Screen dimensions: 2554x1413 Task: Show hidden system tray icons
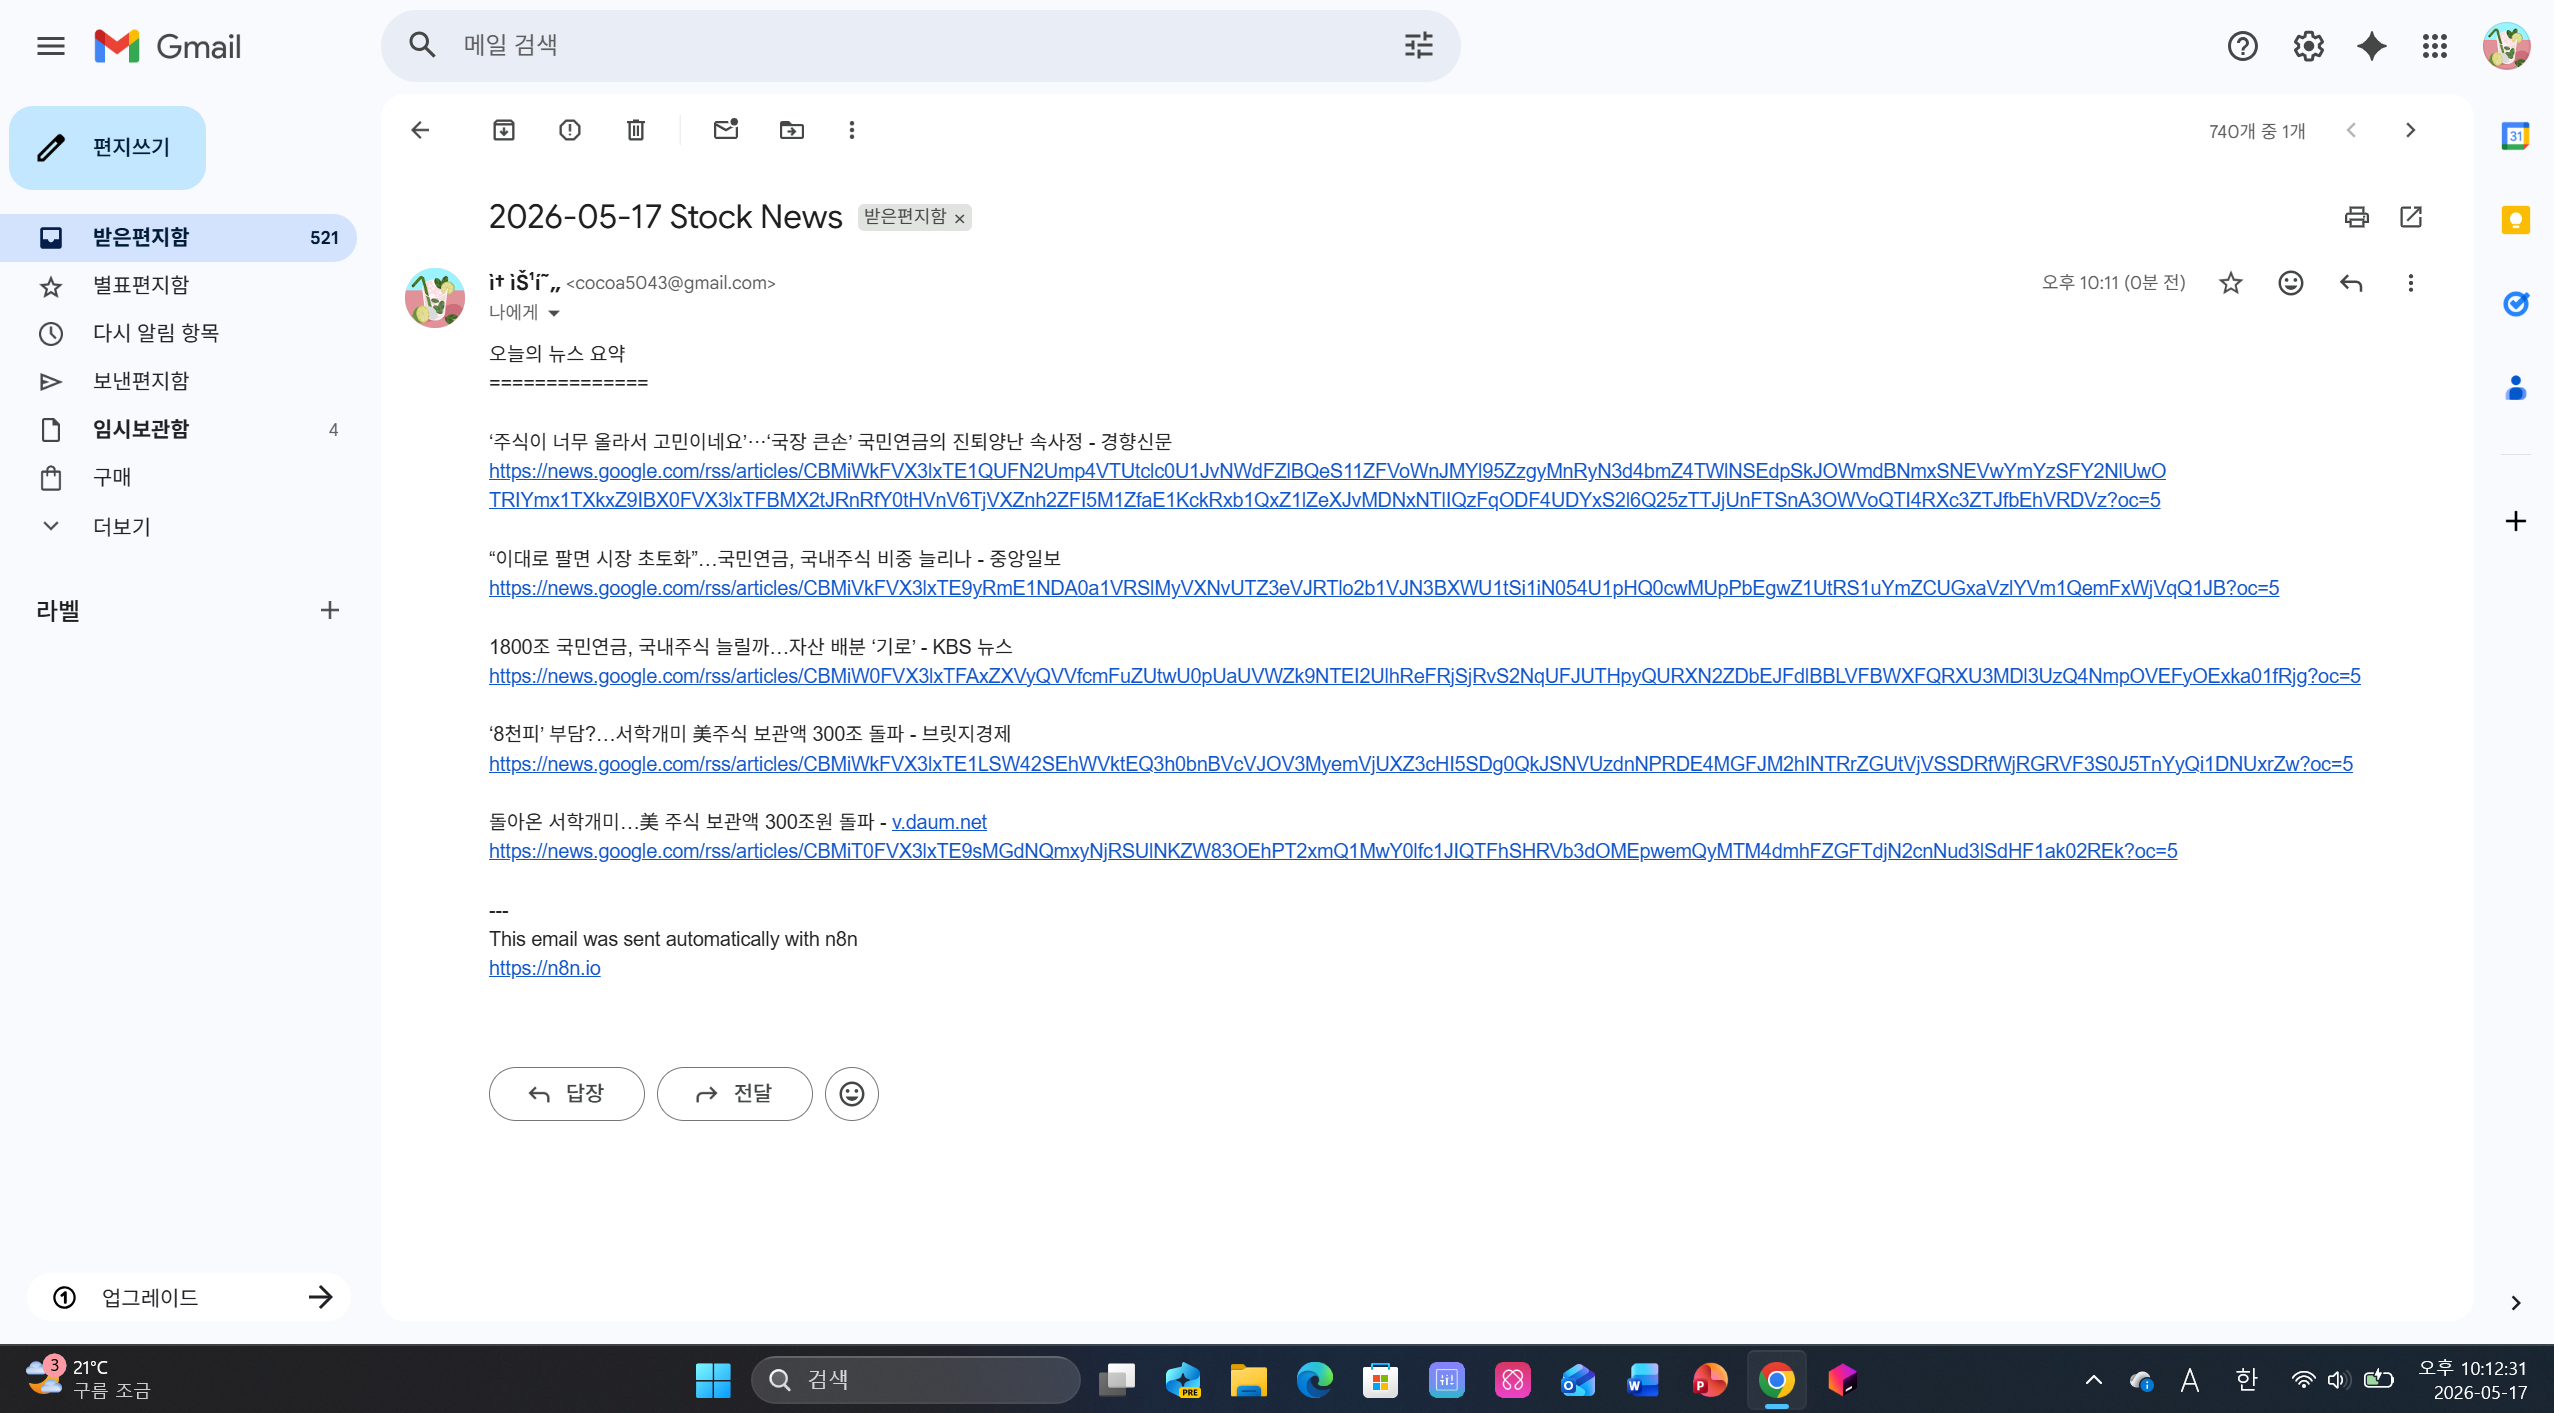click(2093, 1381)
